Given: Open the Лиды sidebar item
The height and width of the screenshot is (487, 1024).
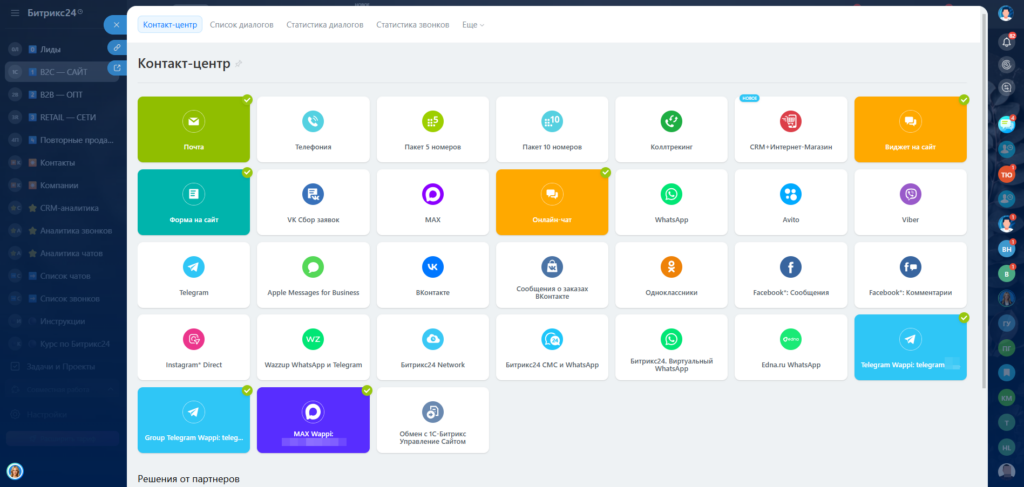Looking at the screenshot, I should pyautogui.click(x=62, y=49).
